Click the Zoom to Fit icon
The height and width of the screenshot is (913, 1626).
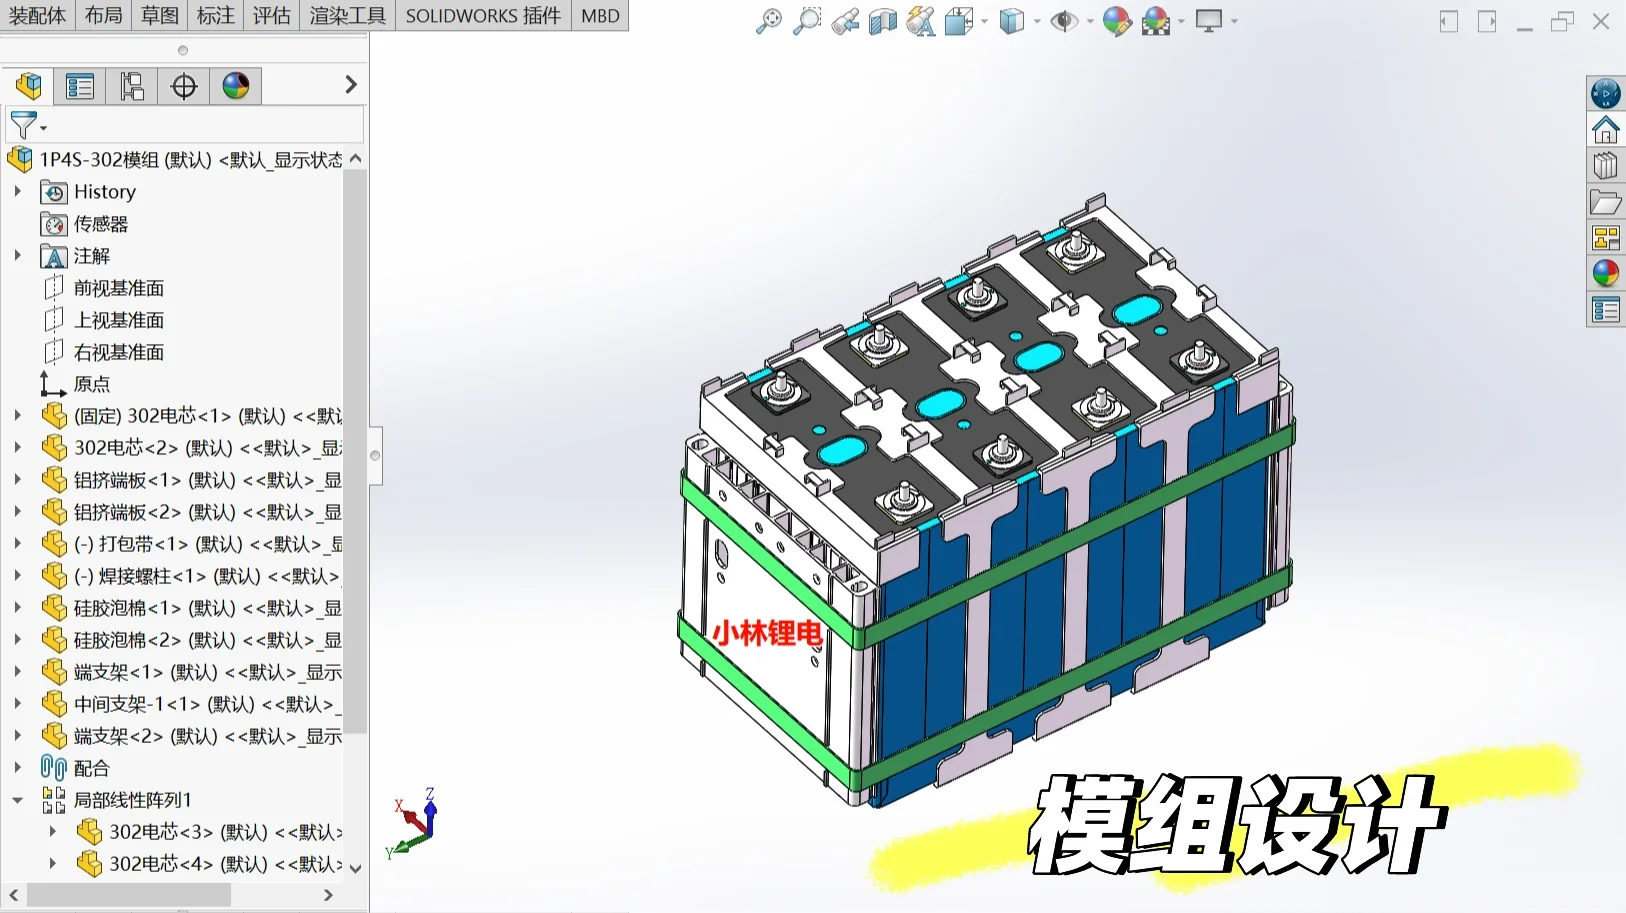click(x=768, y=21)
